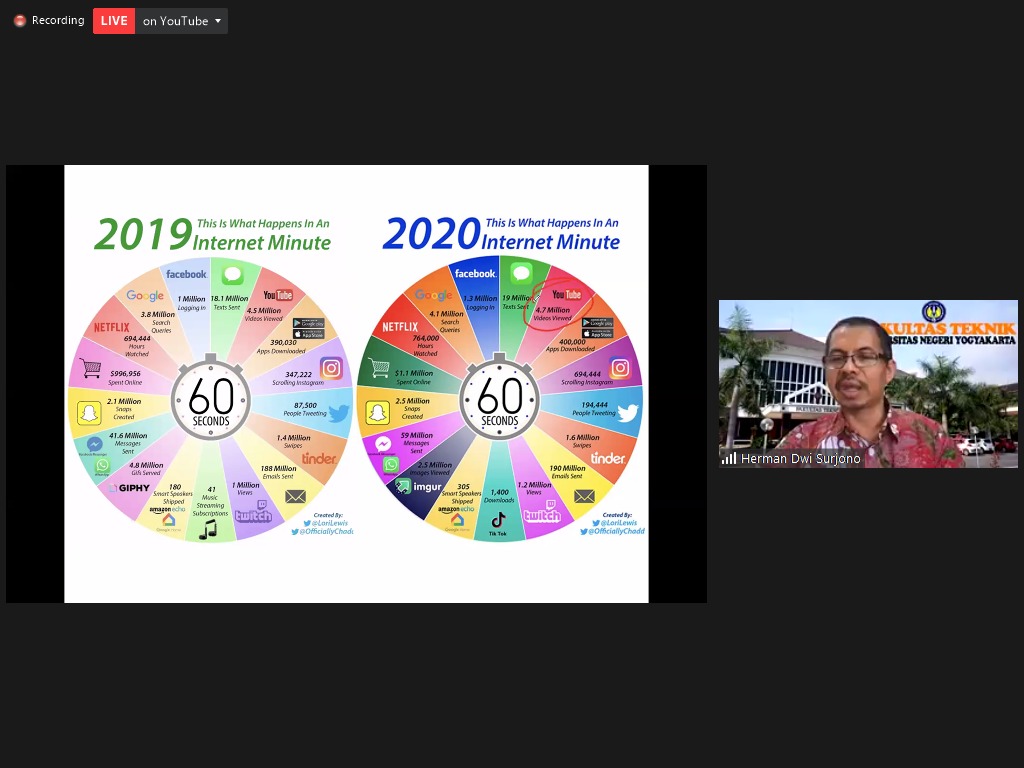The image size is (1024, 768).
Task: Click the Netflix logo in the 2019 chart
Action: (x=112, y=327)
